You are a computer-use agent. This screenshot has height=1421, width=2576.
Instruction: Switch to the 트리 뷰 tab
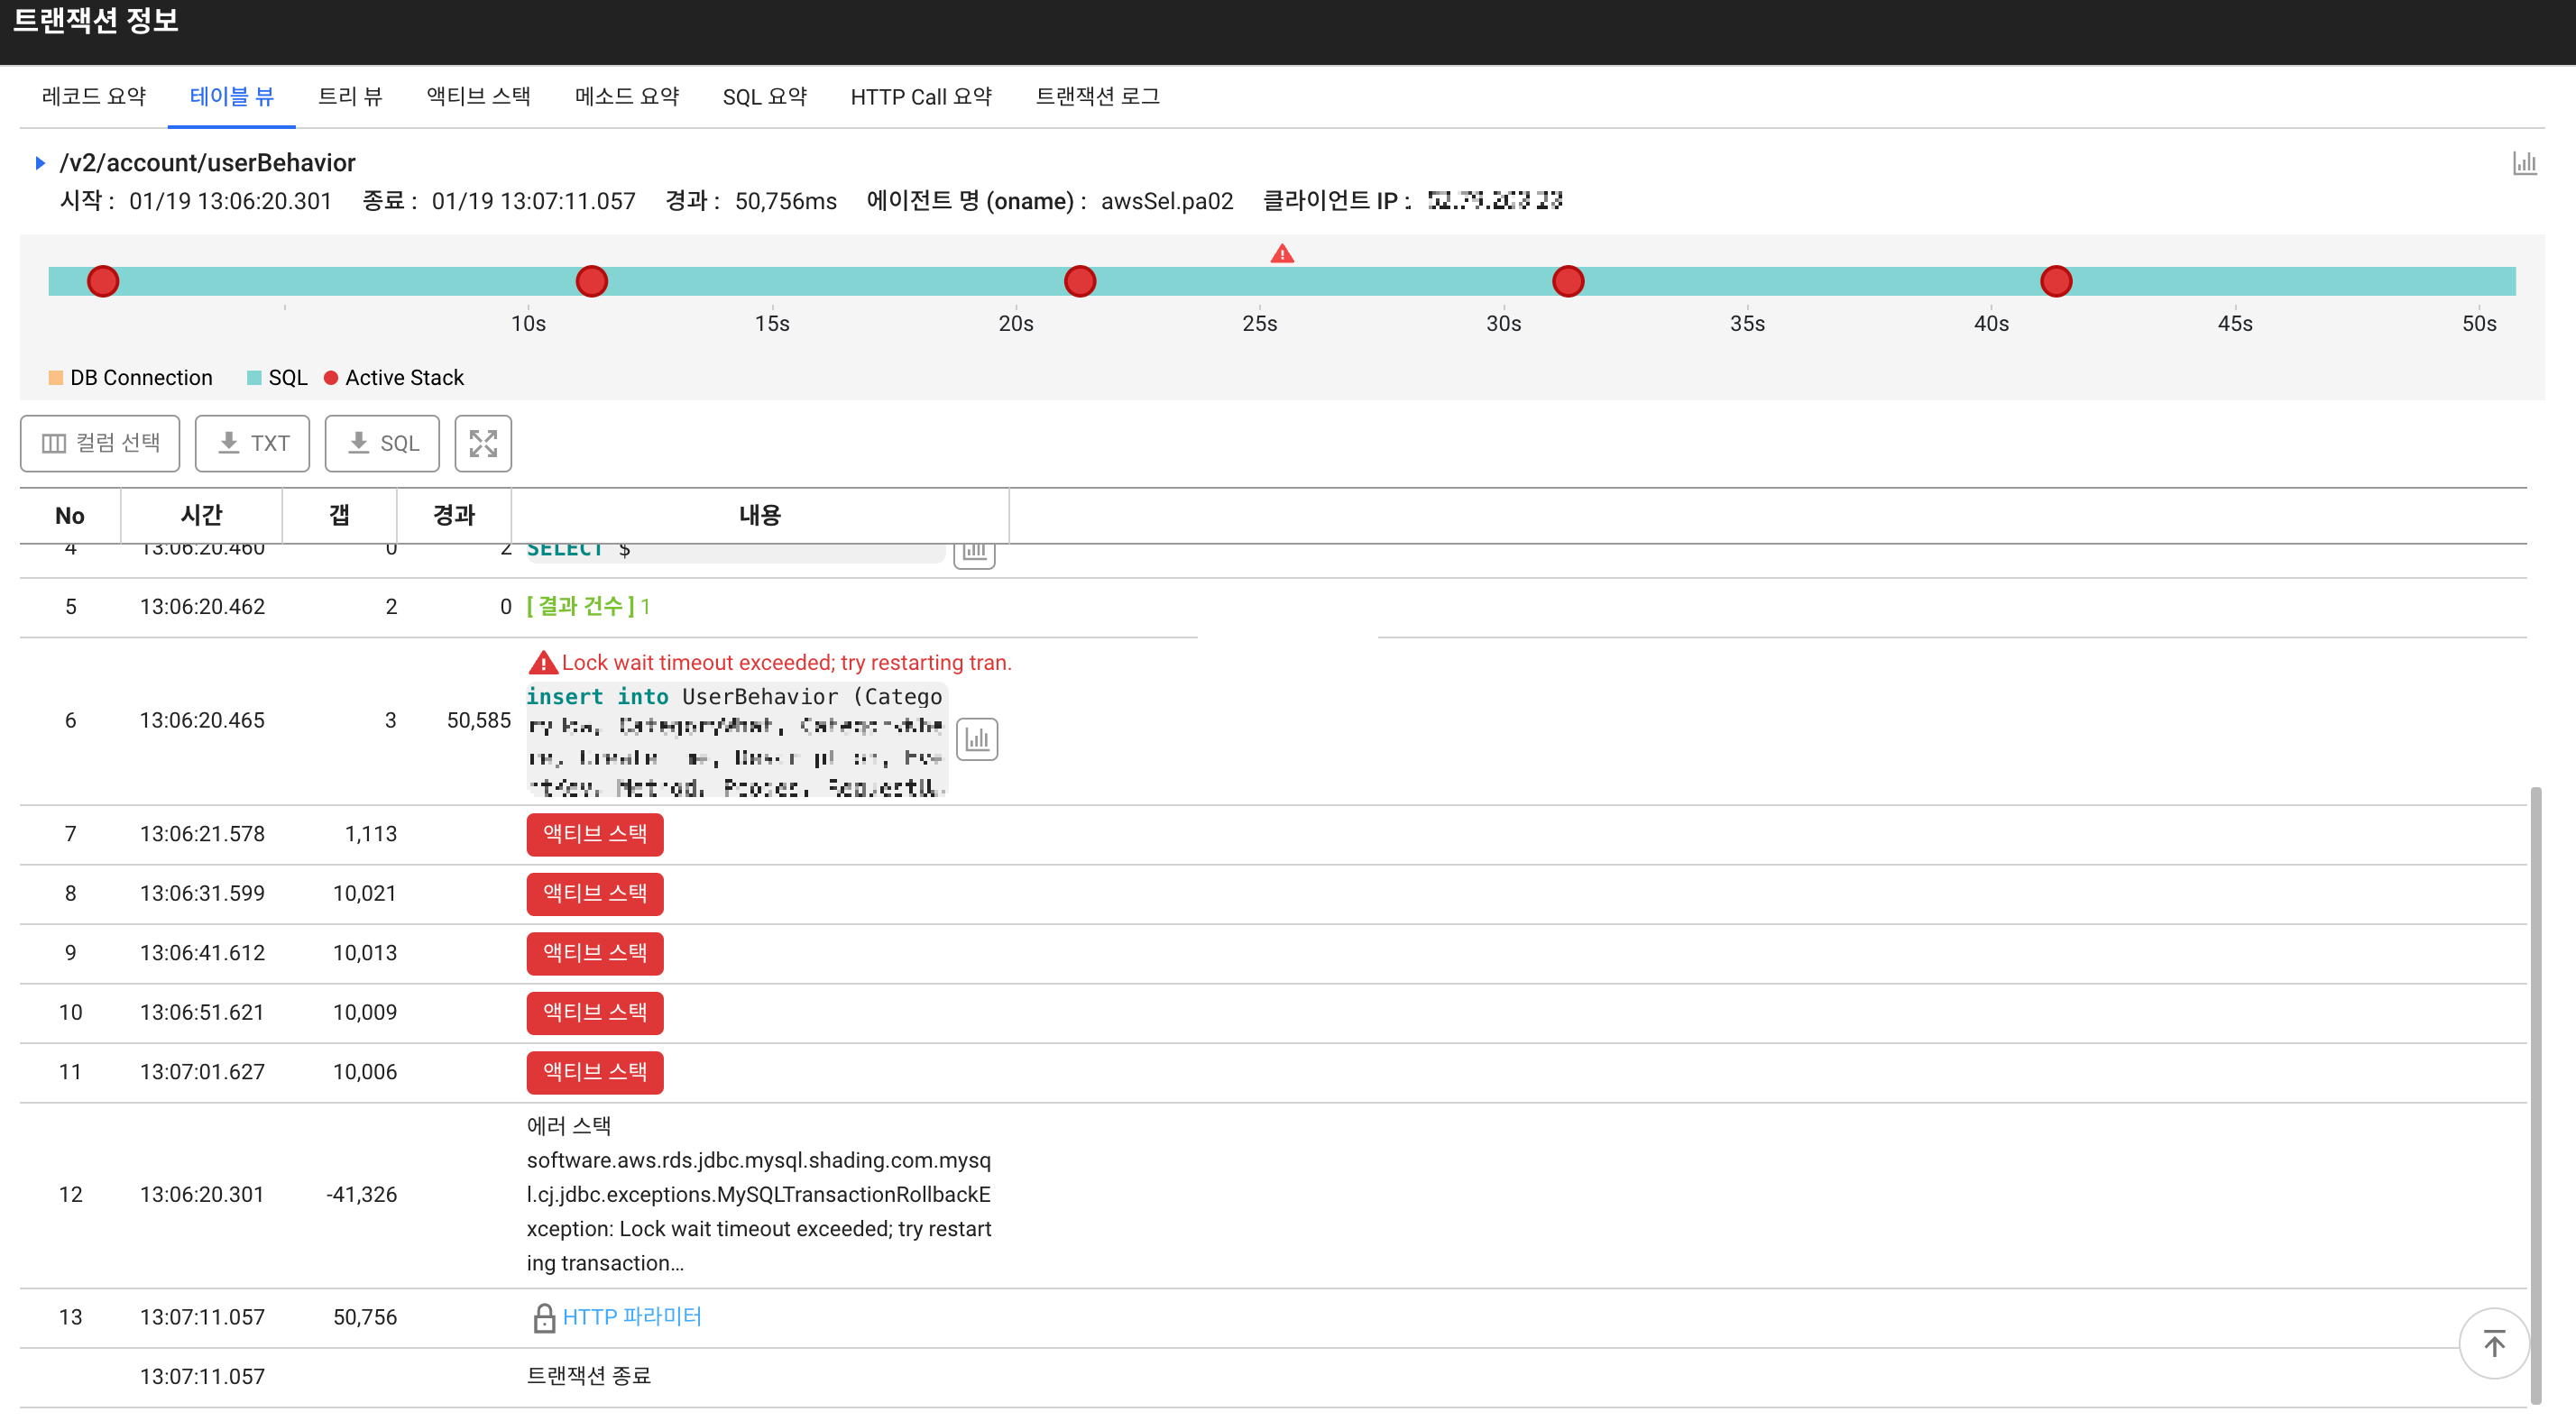point(350,97)
